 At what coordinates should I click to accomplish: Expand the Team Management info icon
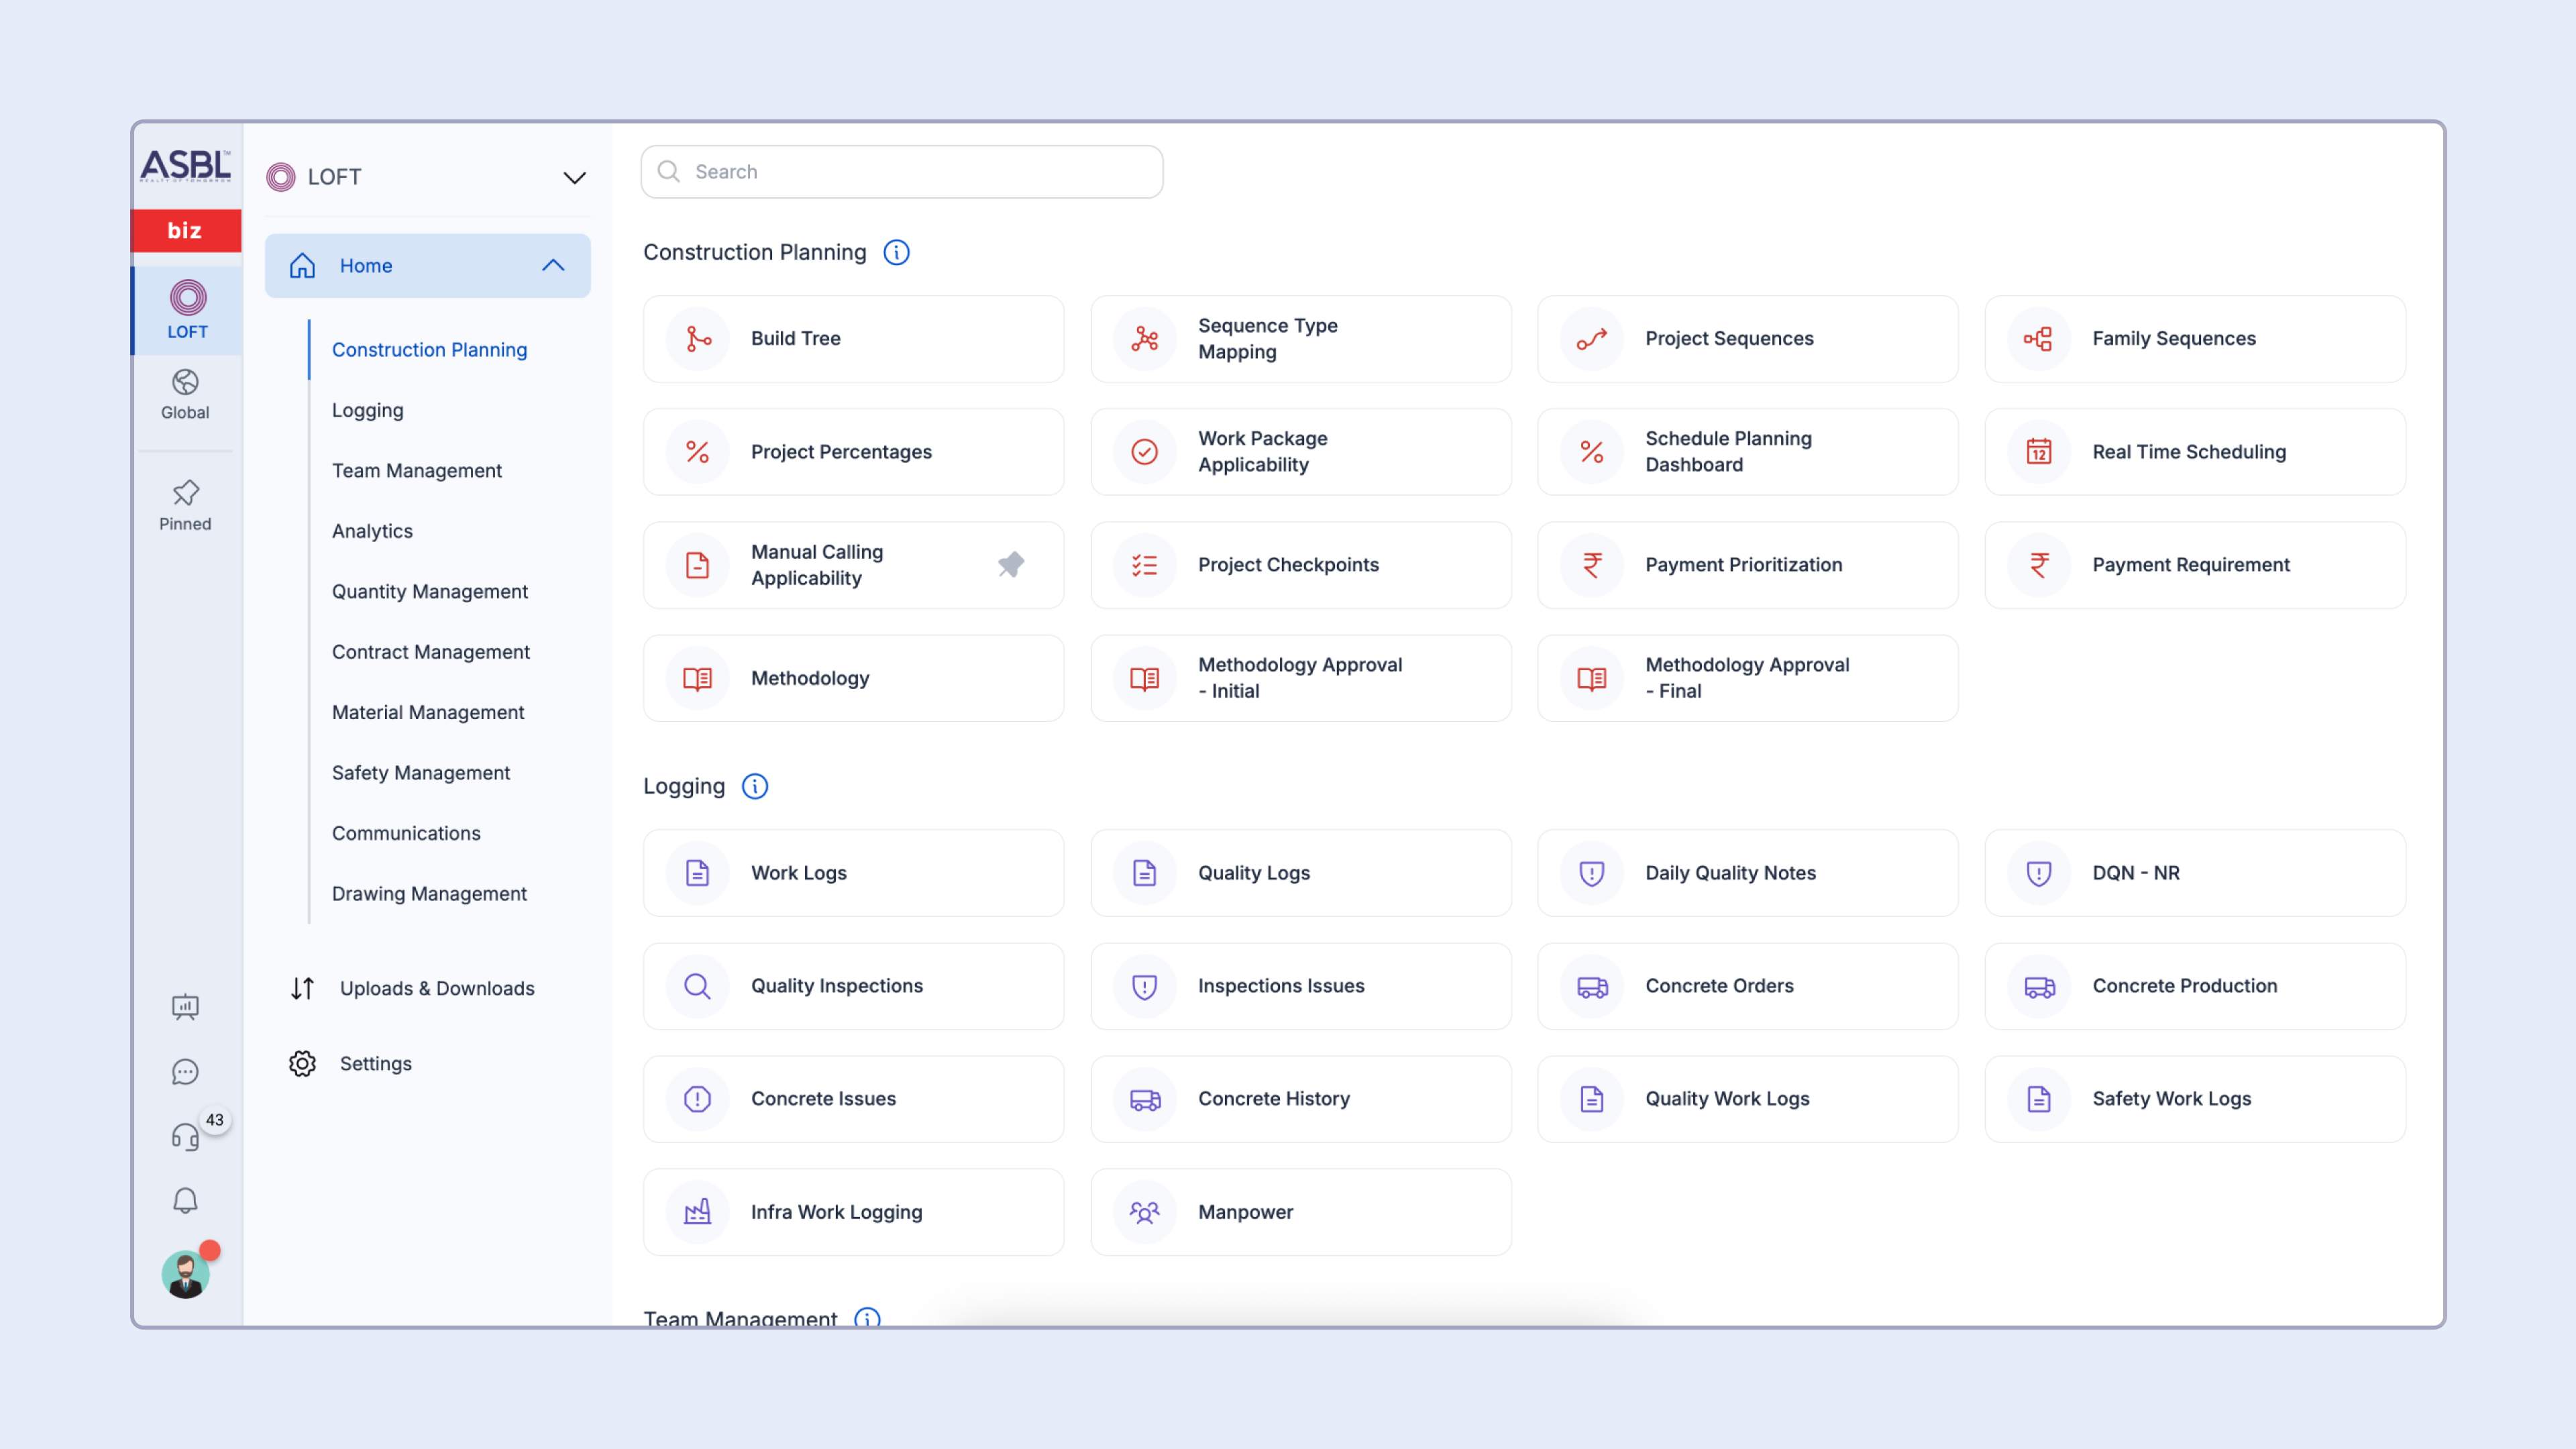coord(867,1318)
